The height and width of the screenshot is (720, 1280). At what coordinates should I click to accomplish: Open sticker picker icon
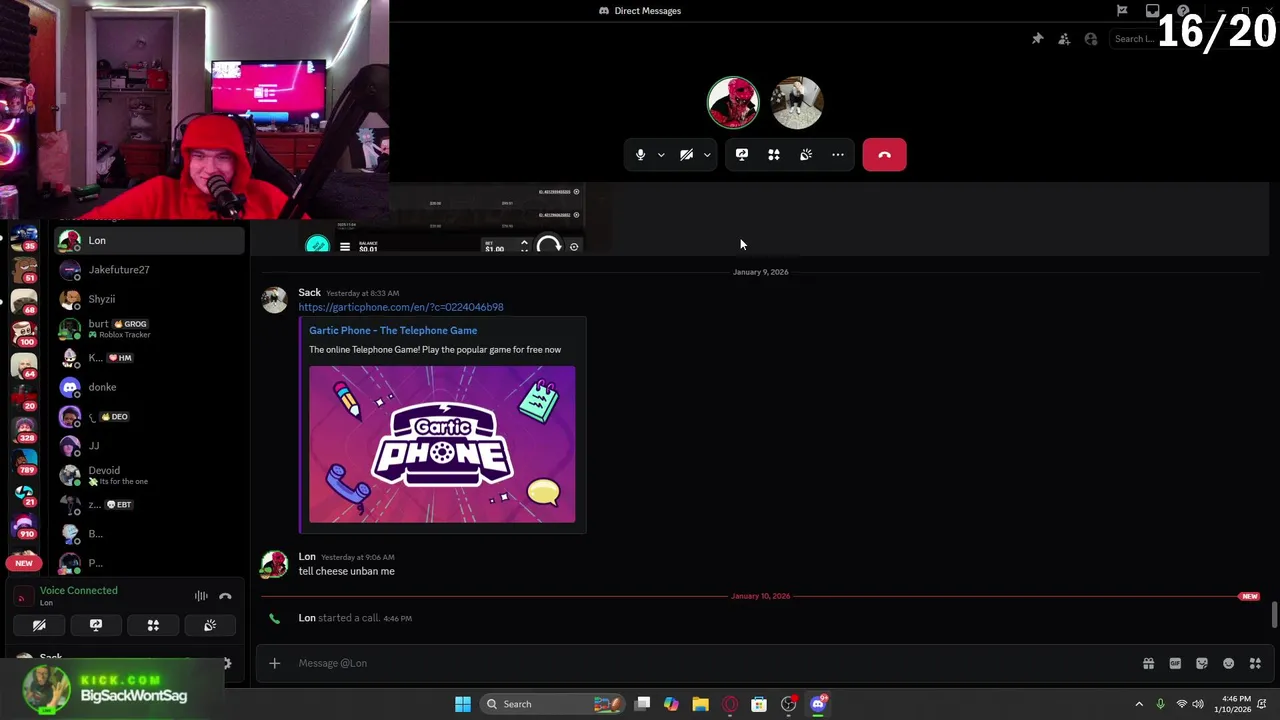(x=1202, y=663)
